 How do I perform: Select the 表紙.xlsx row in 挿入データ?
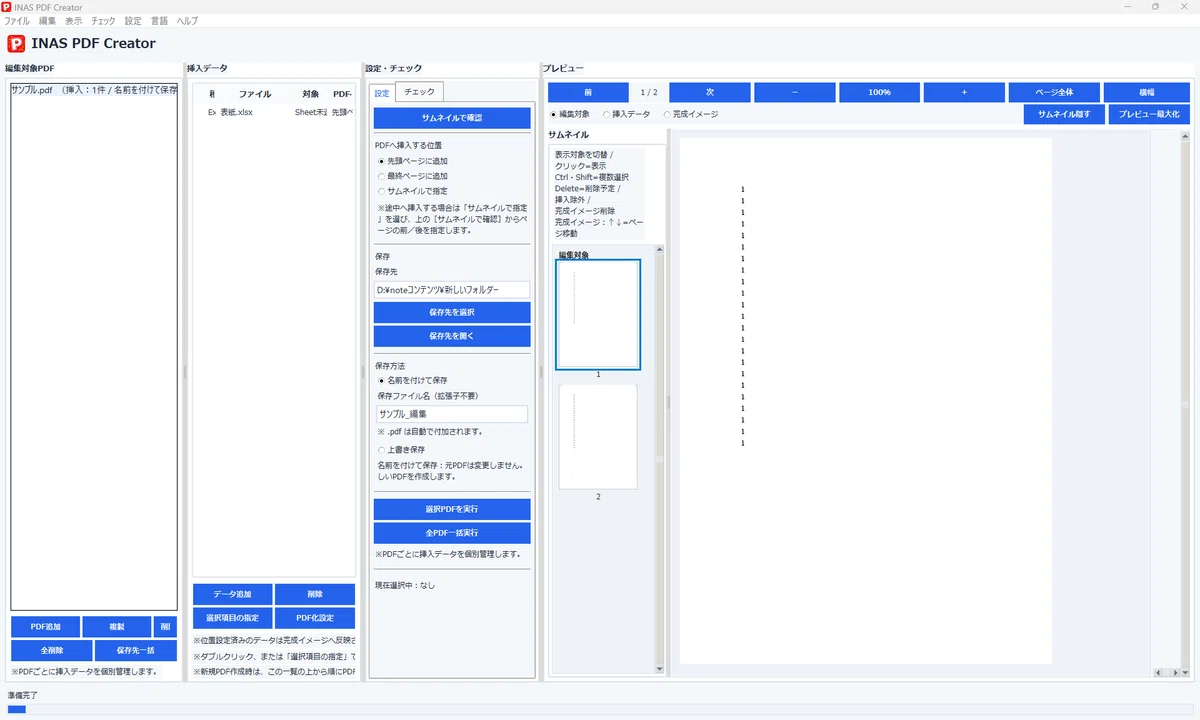(x=275, y=112)
